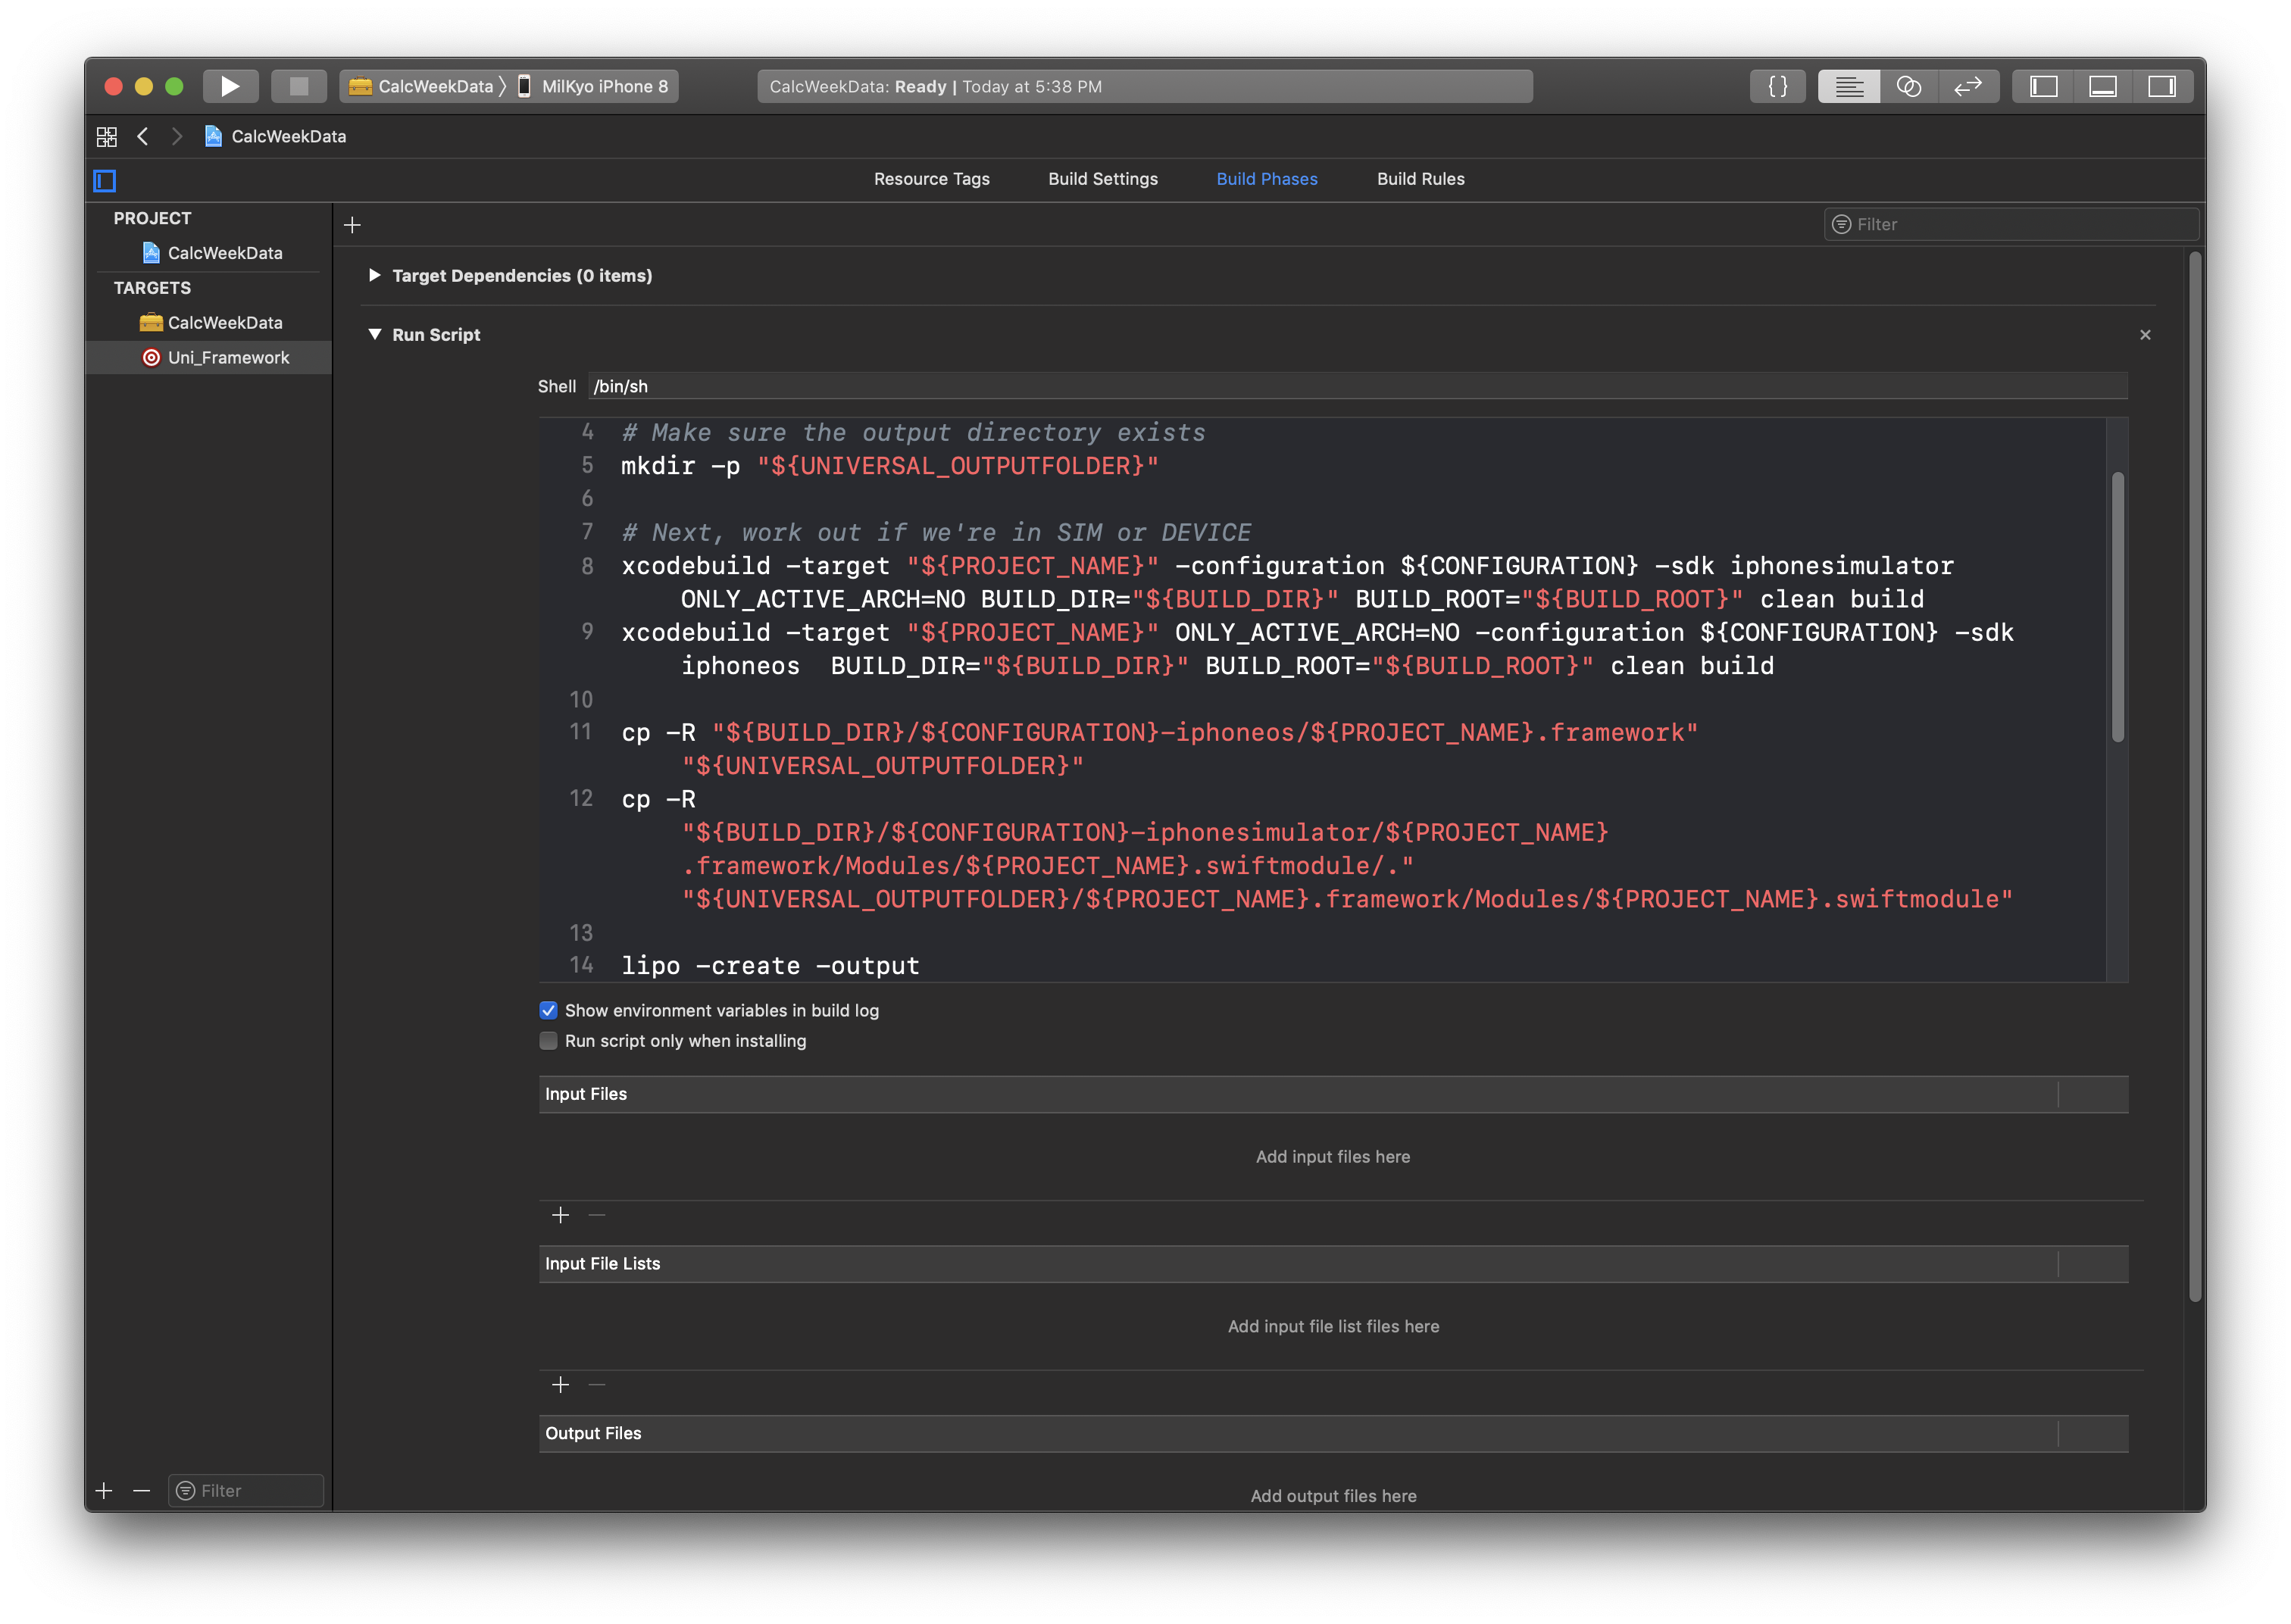Collapse the Run Script phase
This screenshot has width=2291, height=1624.
coord(374,334)
